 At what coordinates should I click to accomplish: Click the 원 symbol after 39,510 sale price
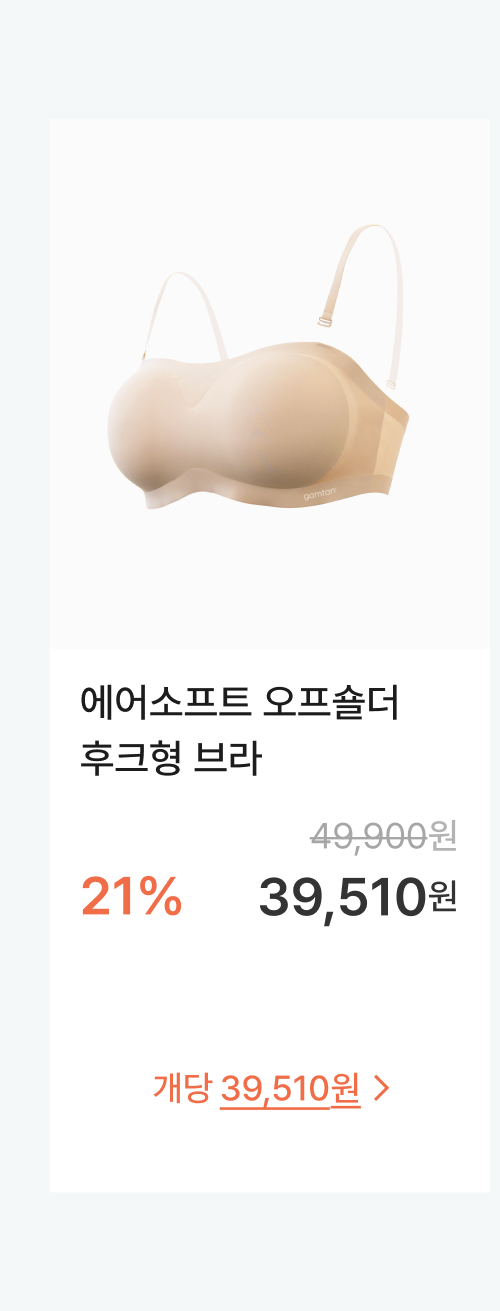tap(443, 897)
